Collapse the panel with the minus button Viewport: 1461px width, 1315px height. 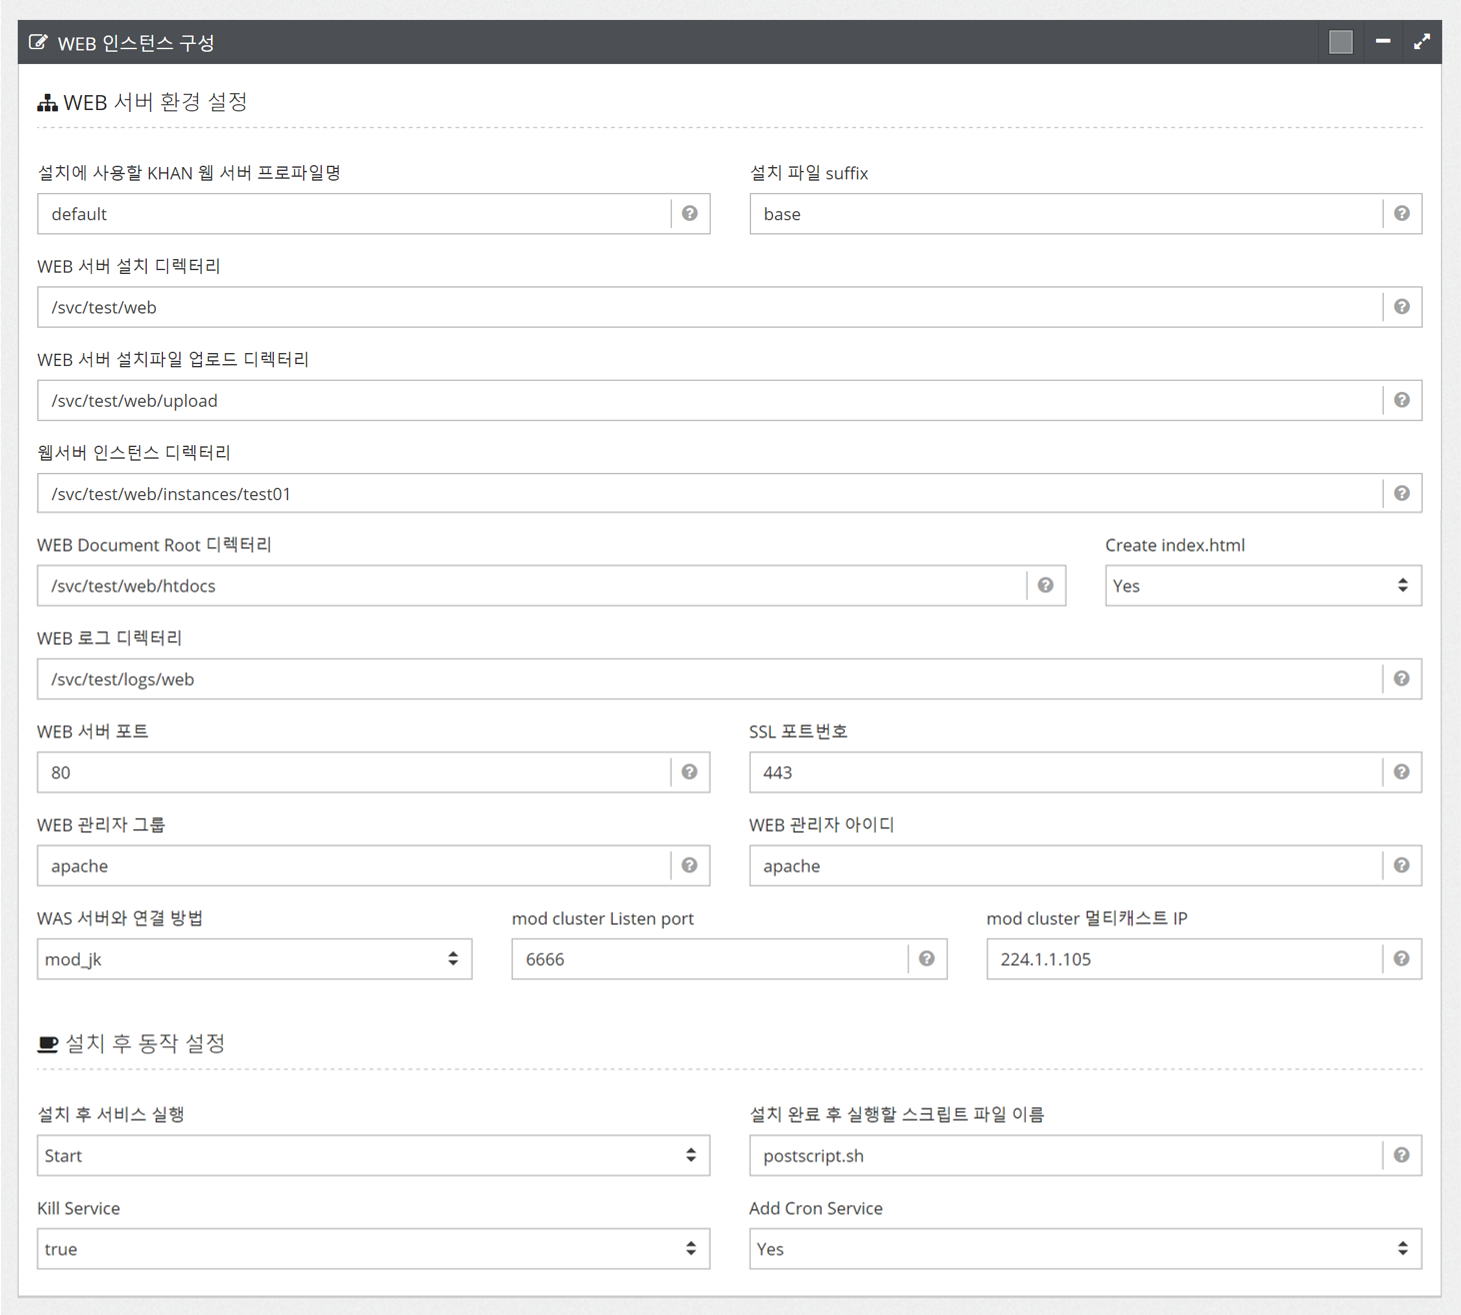[1382, 42]
